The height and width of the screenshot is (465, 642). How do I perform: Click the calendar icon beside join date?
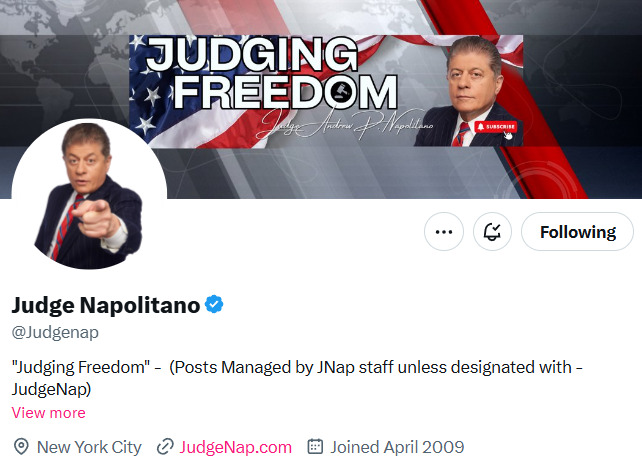(315, 447)
